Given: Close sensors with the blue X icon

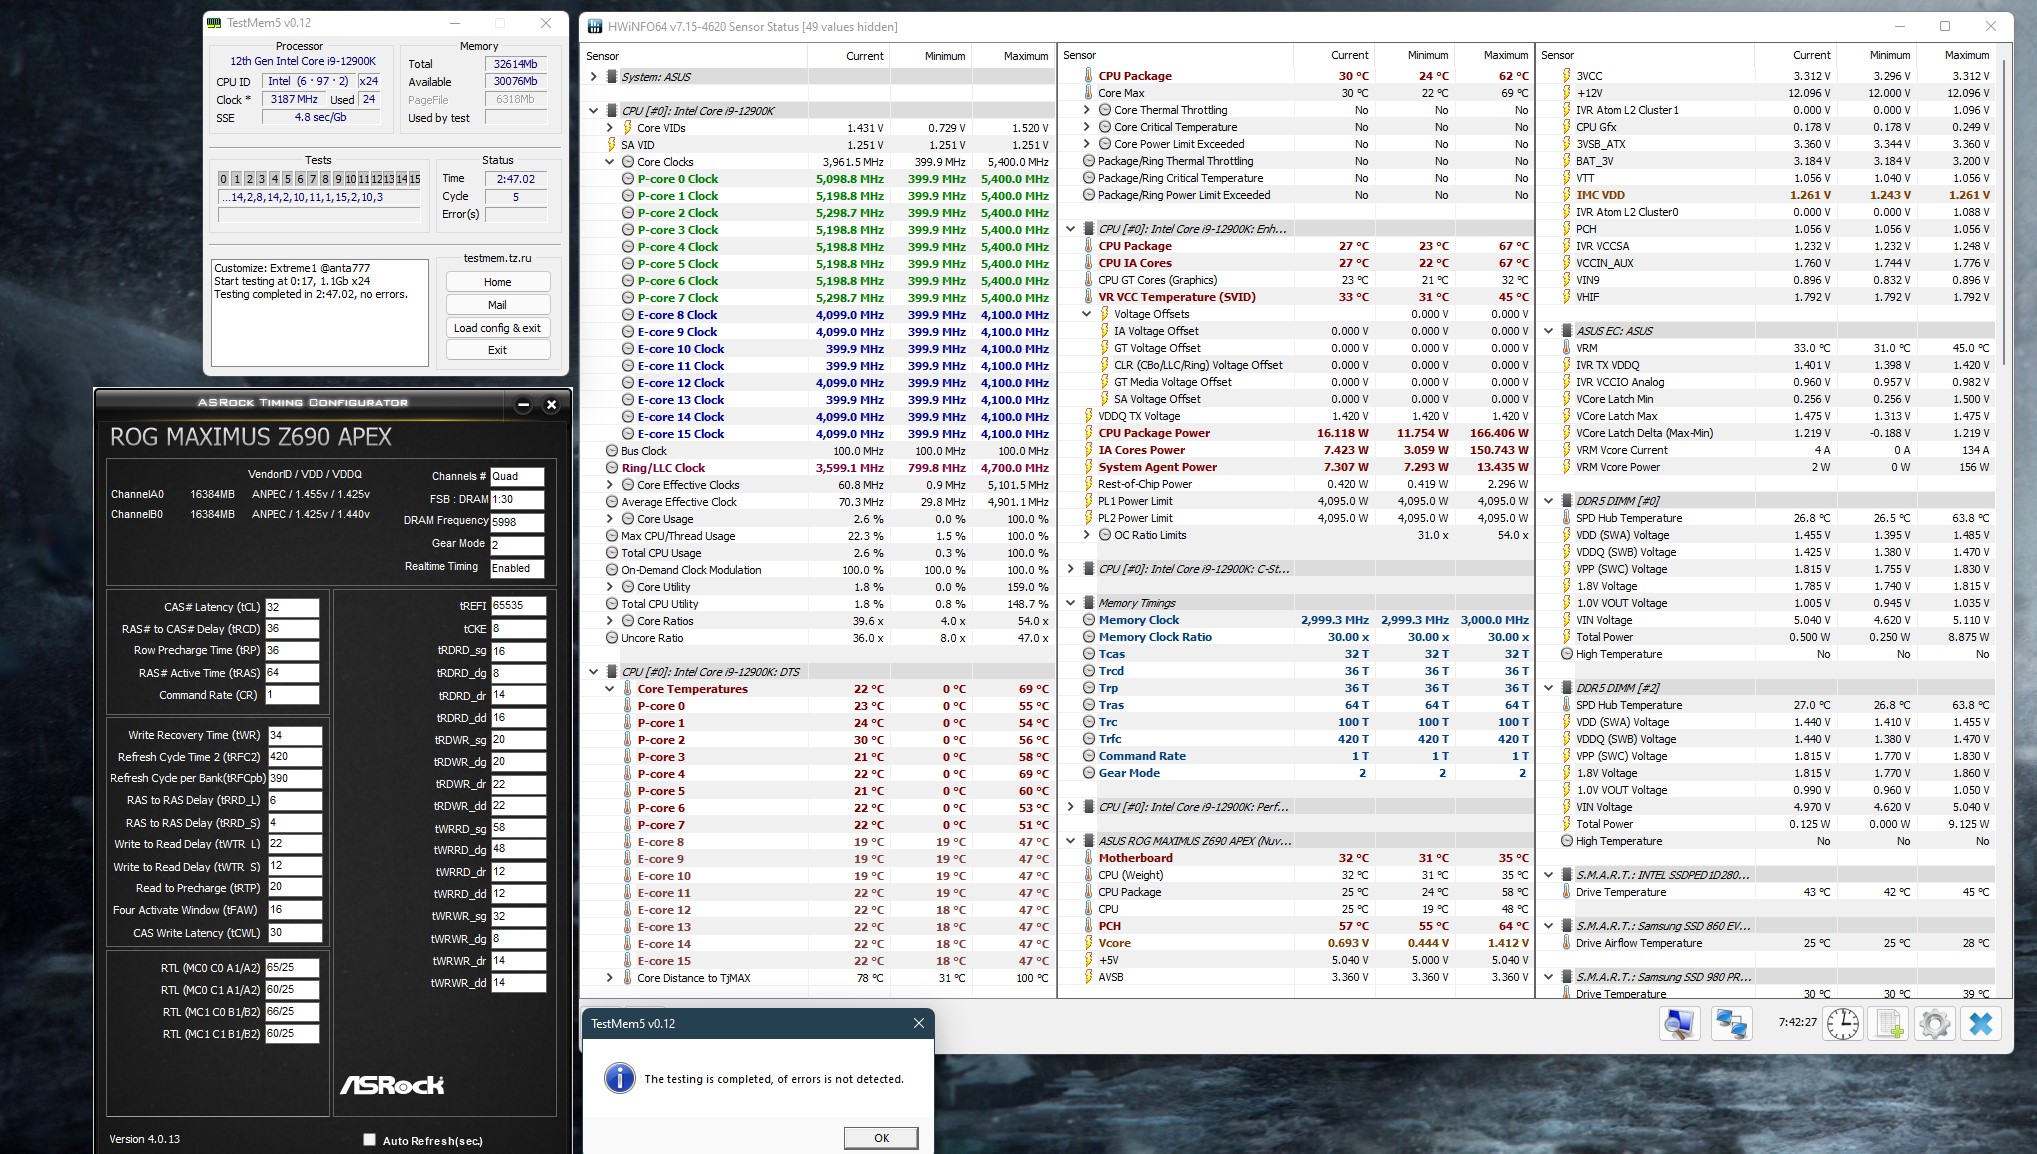Looking at the screenshot, I should tap(1981, 1023).
